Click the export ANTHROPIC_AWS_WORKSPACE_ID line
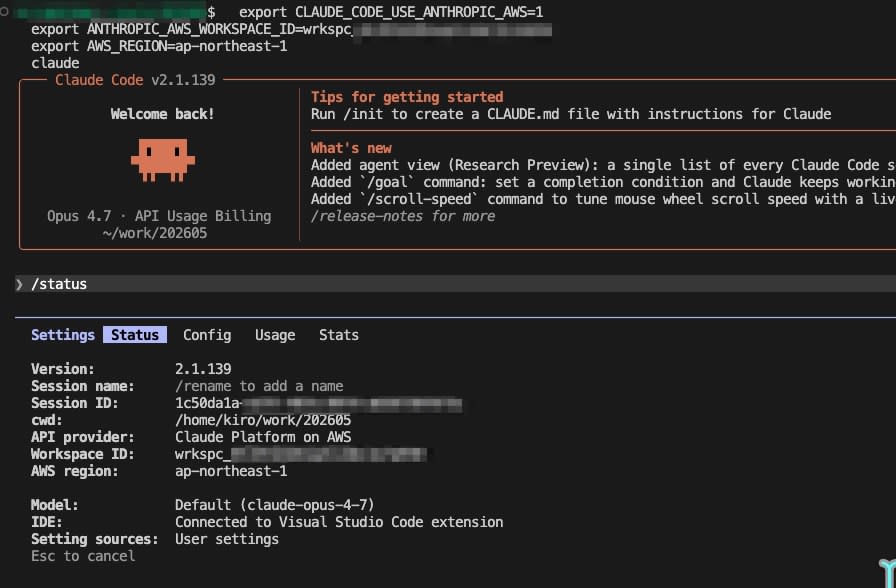 click(x=291, y=29)
